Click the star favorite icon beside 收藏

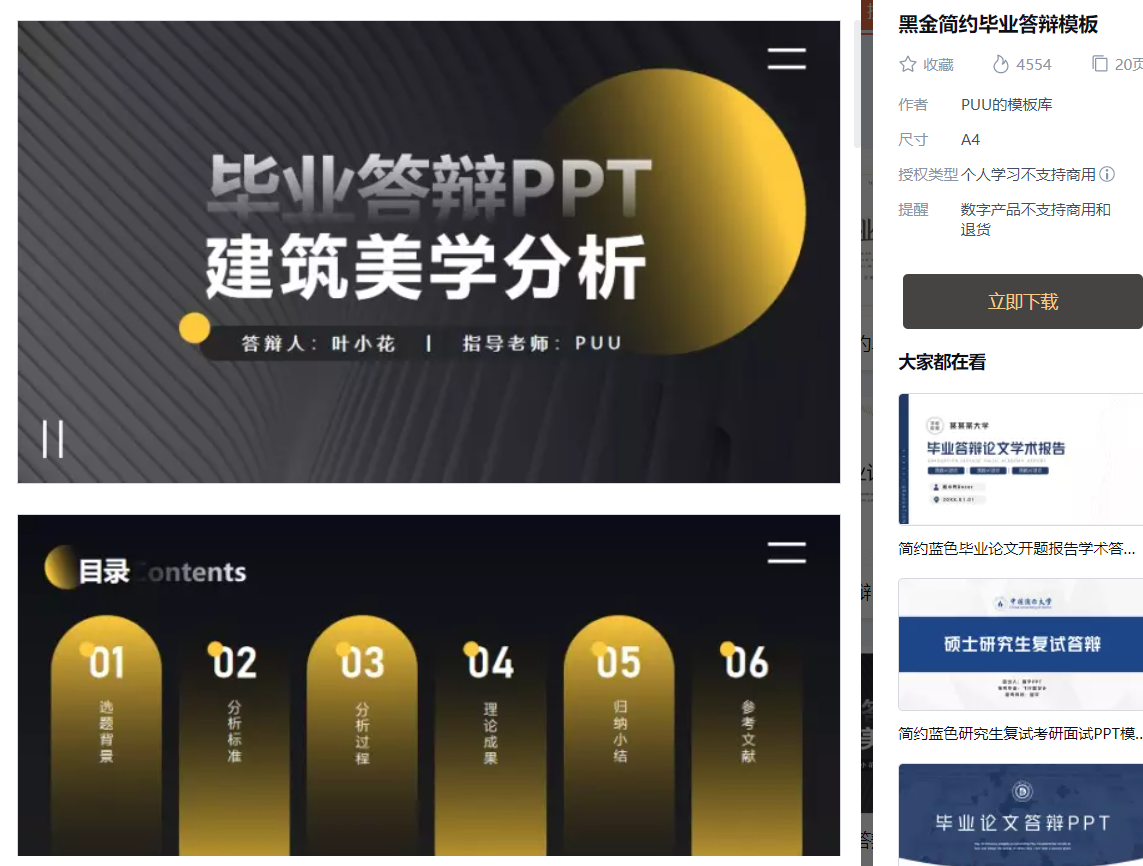click(x=908, y=64)
